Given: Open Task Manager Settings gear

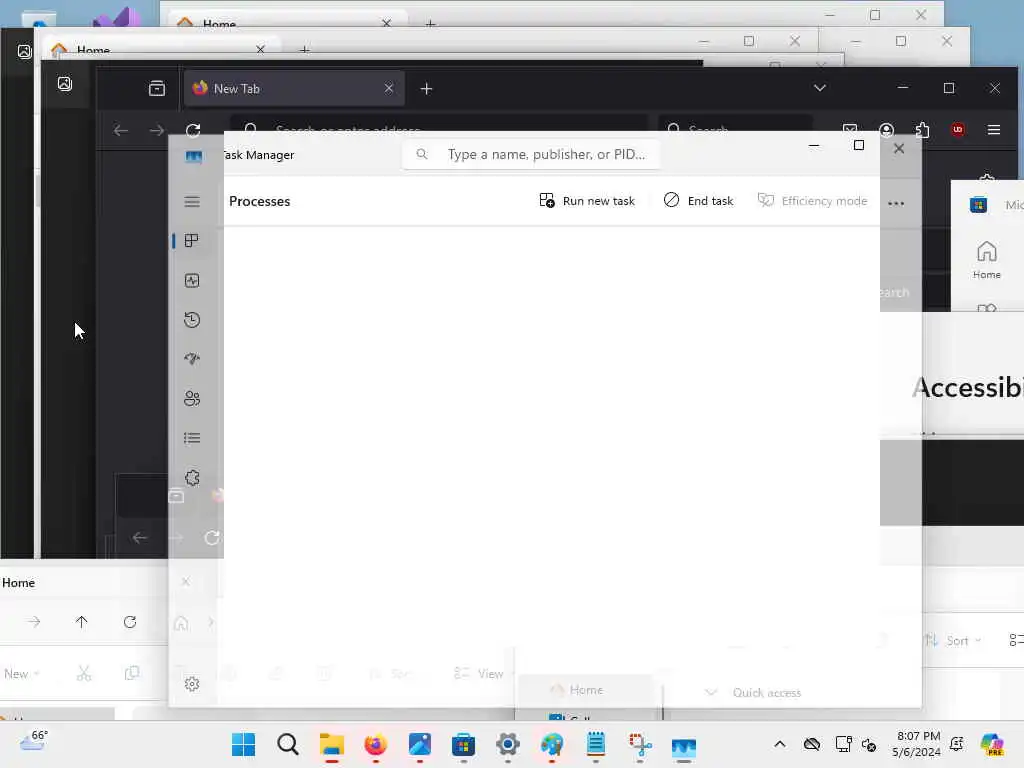Looking at the screenshot, I should [x=192, y=684].
